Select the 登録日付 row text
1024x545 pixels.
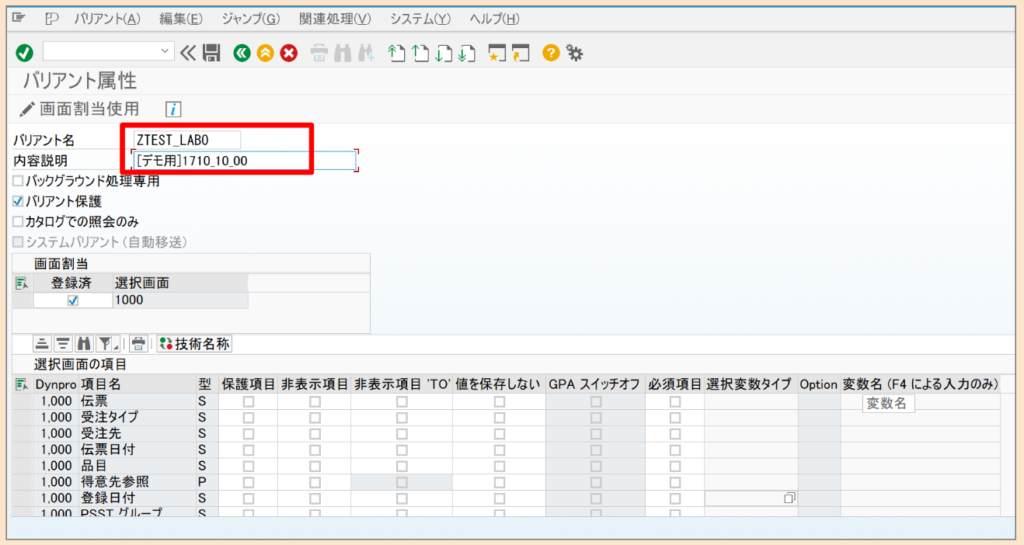pos(108,498)
